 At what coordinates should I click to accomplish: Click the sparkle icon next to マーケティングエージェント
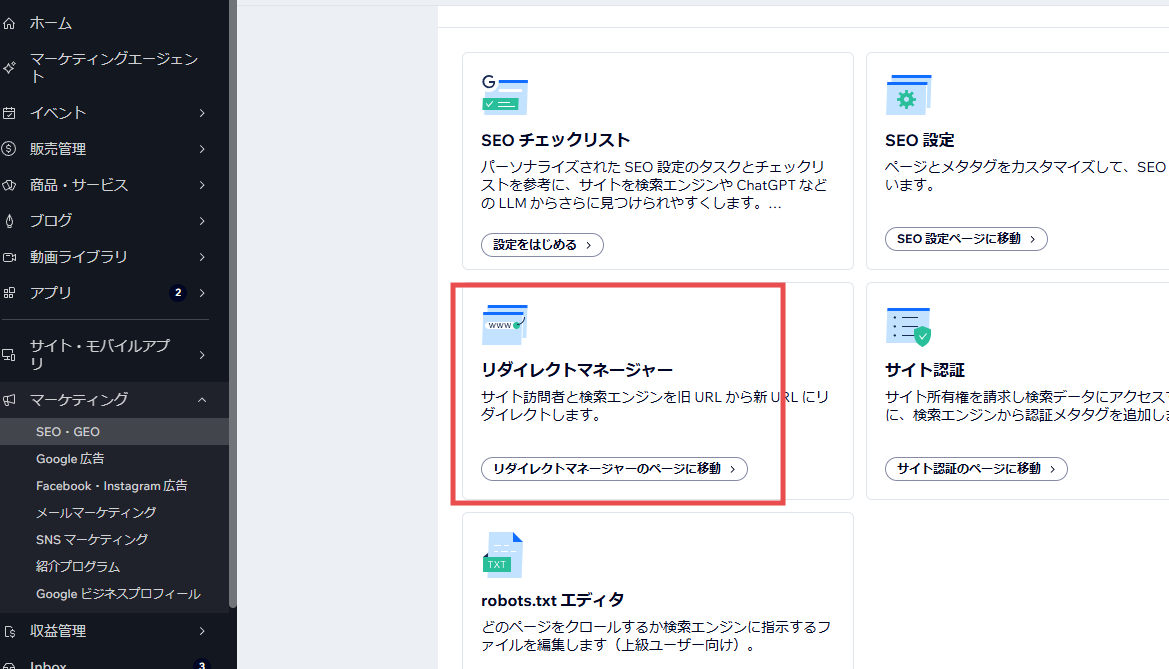click(x=11, y=66)
